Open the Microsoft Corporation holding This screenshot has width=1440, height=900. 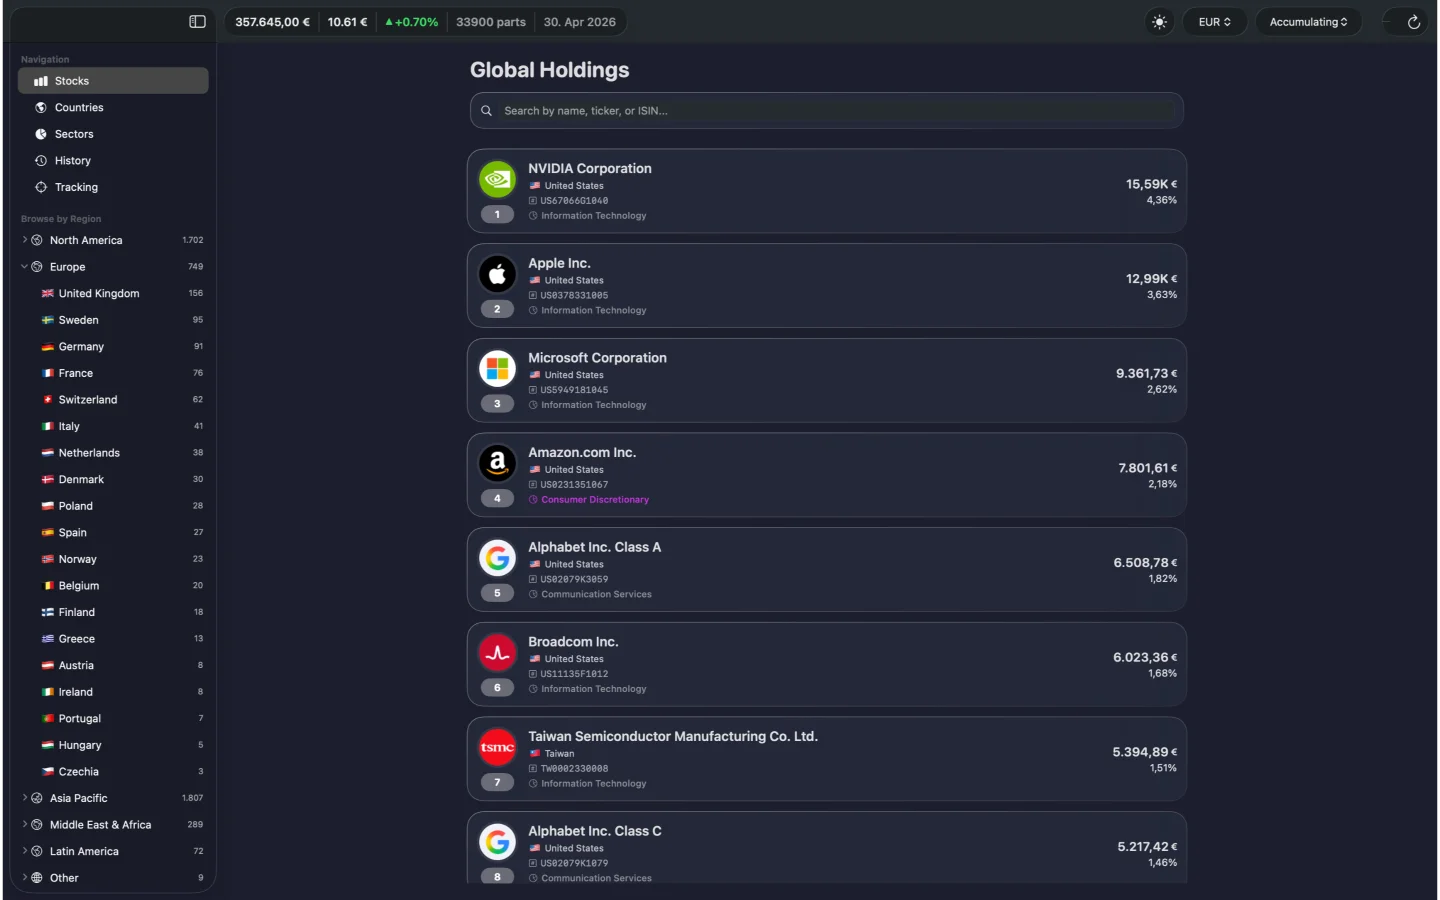(827, 380)
